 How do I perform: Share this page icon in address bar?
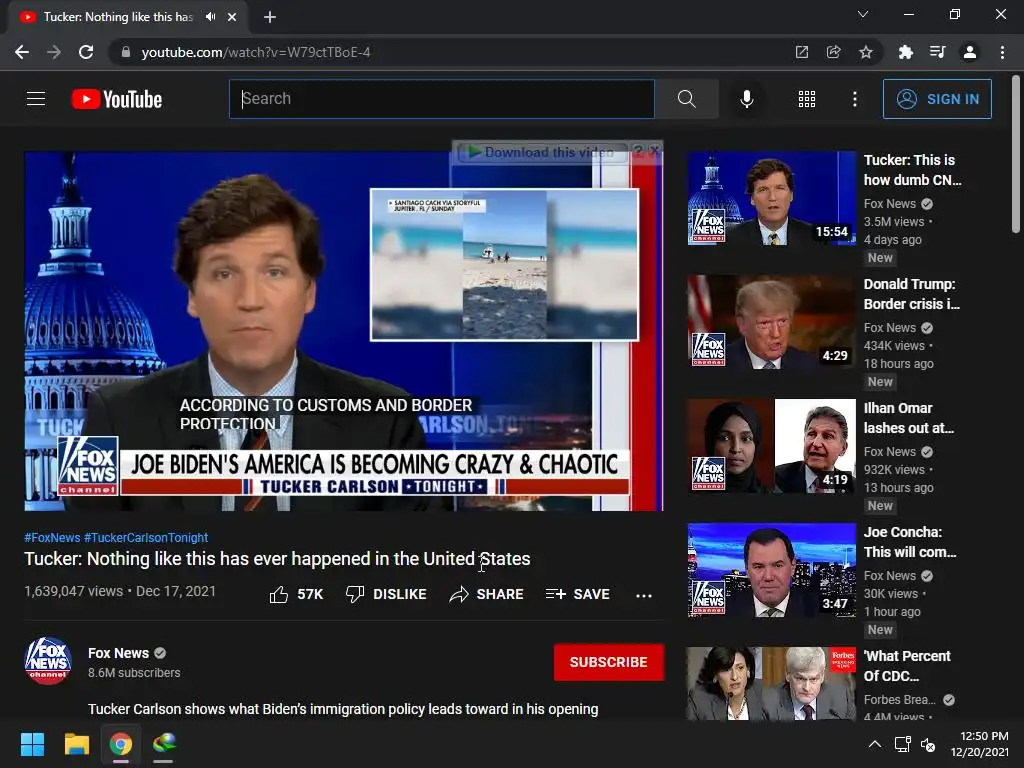coord(833,52)
